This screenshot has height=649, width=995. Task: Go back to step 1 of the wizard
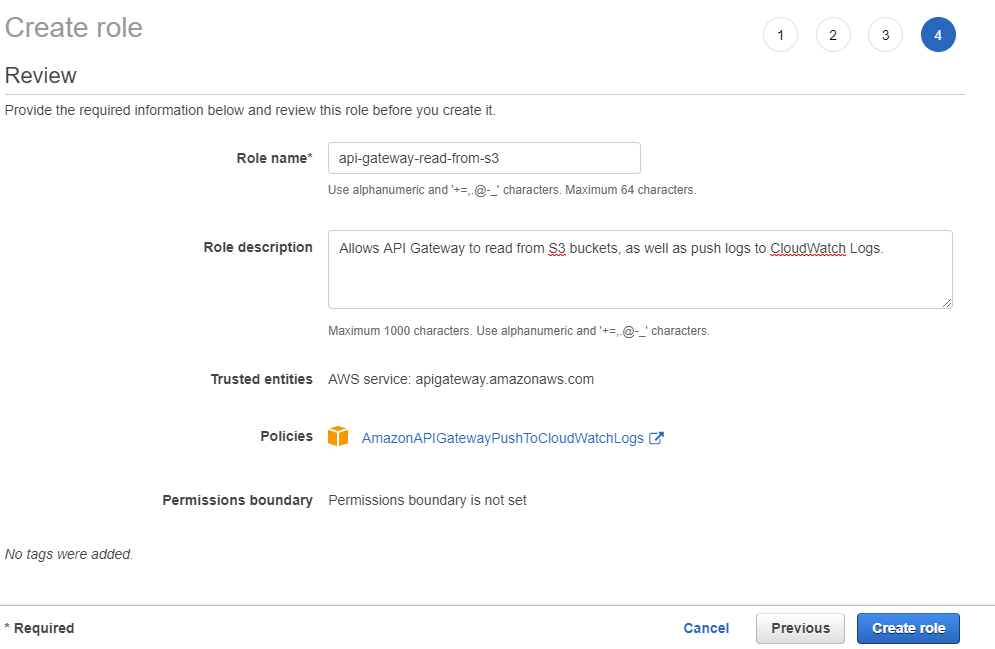[780, 34]
